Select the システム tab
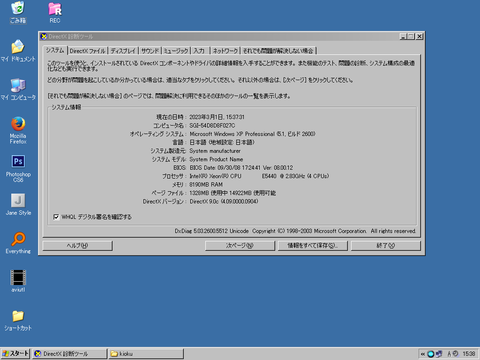This screenshot has height=360, width=480. pyautogui.click(x=55, y=50)
